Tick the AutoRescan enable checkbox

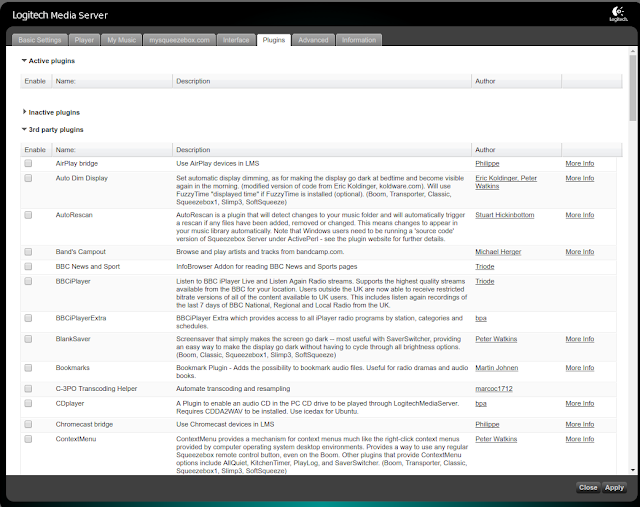(28, 215)
